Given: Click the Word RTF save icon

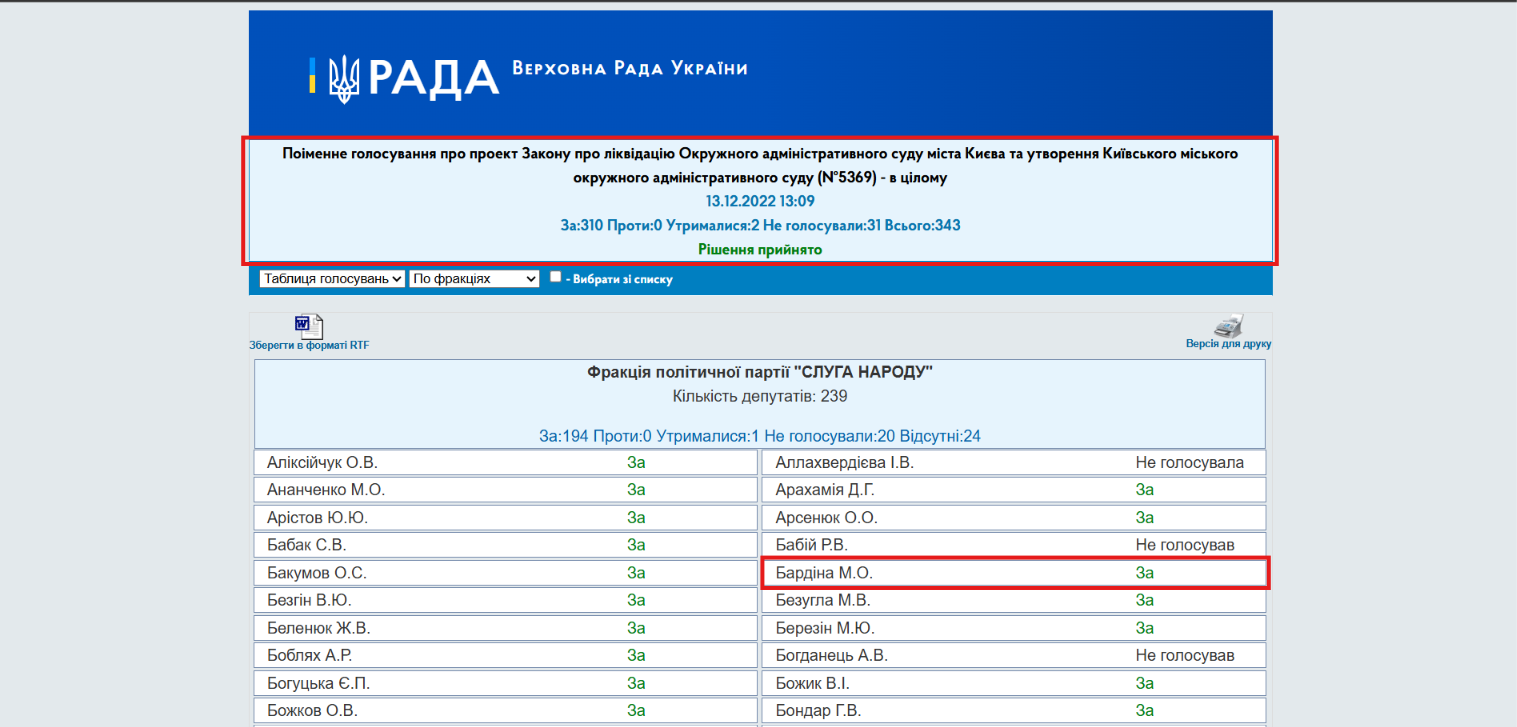Looking at the screenshot, I should coord(308,326).
